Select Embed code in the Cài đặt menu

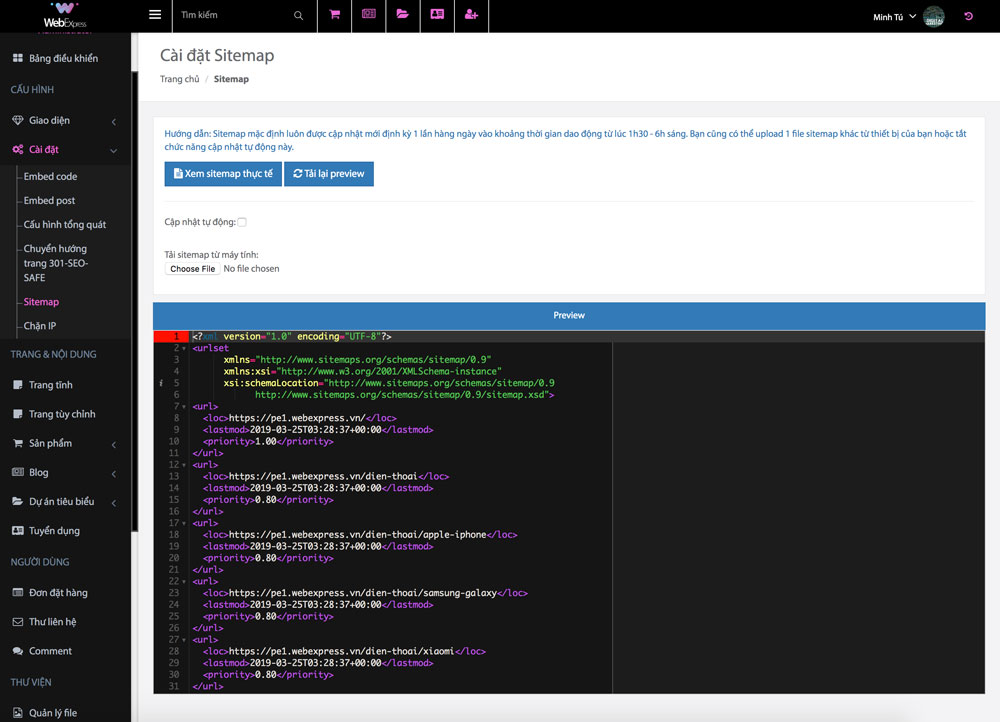pos(51,176)
